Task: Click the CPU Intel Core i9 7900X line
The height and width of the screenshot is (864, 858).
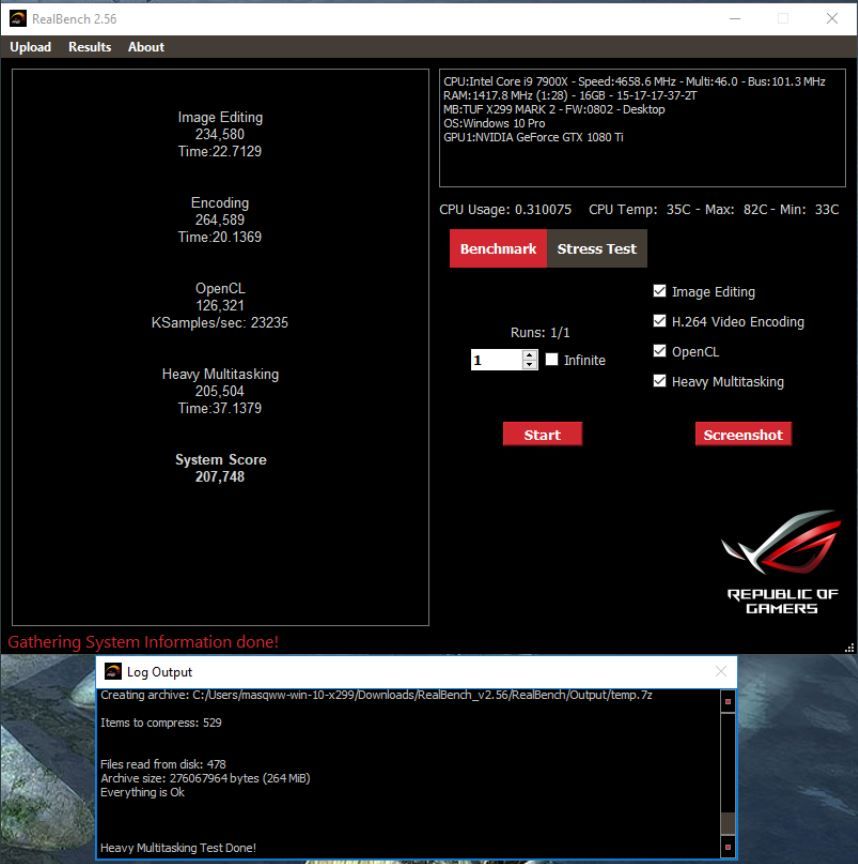Action: [x=634, y=82]
